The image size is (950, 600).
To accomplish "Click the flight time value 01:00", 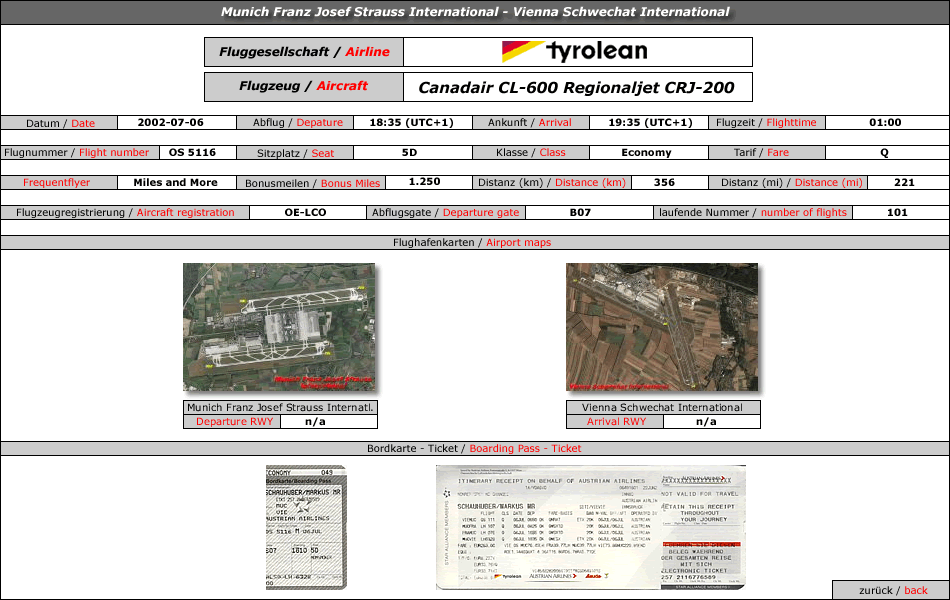I will pos(885,122).
